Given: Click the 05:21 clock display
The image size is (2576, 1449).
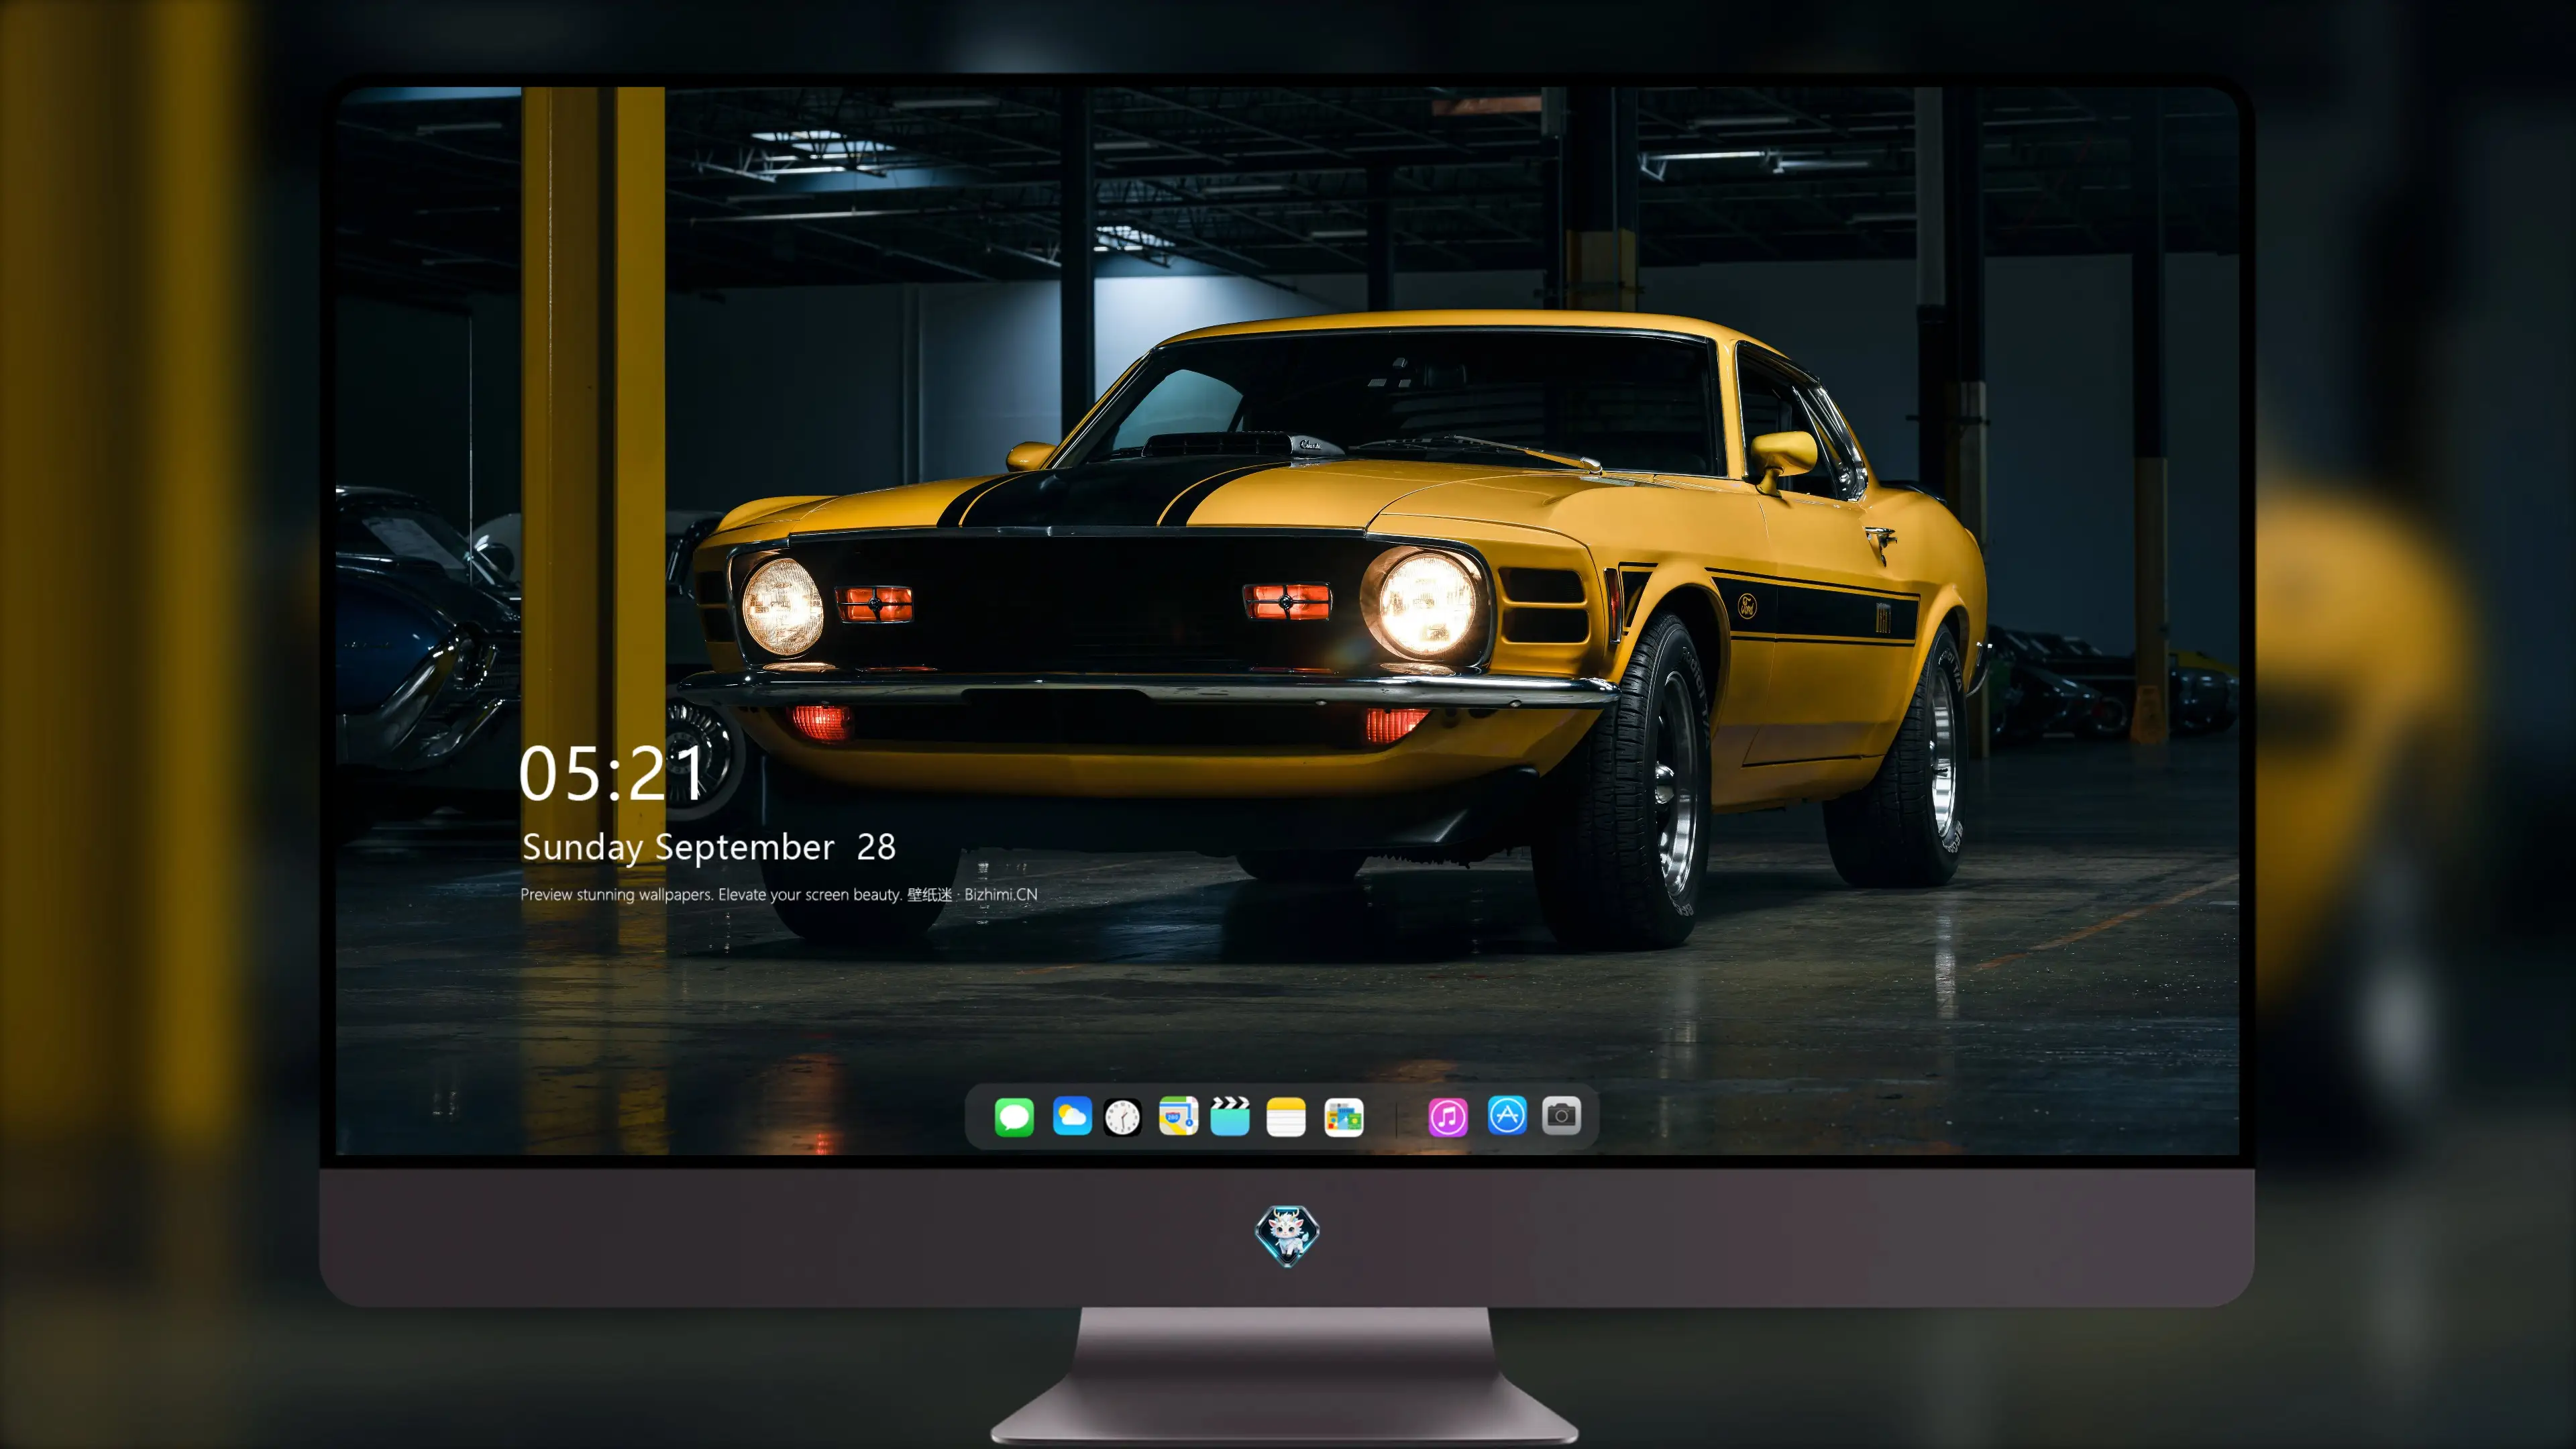Looking at the screenshot, I should (x=611, y=774).
